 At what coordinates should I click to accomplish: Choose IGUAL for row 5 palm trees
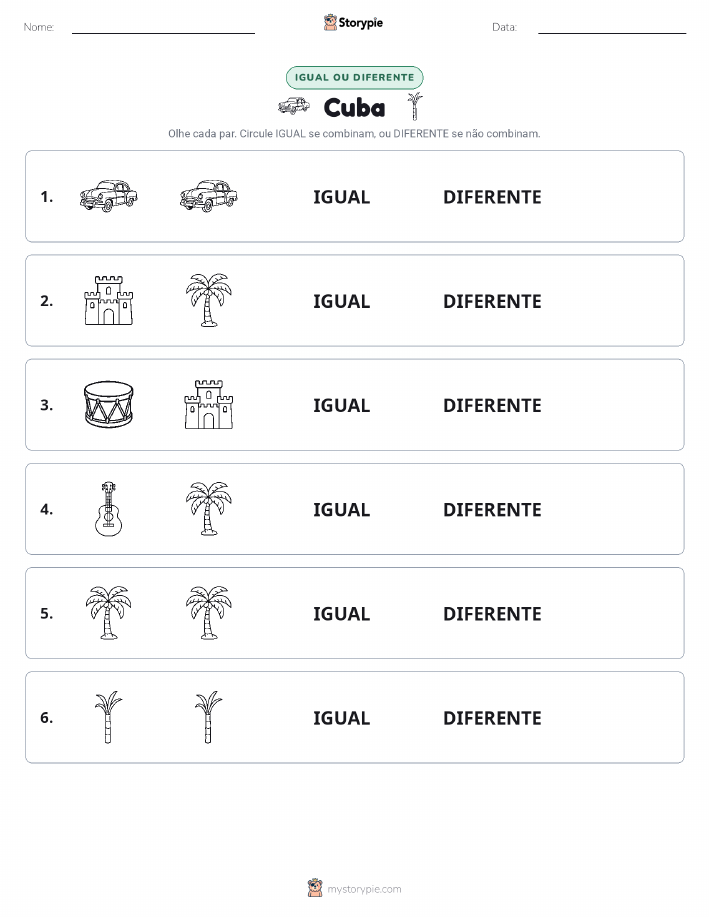[342, 613]
